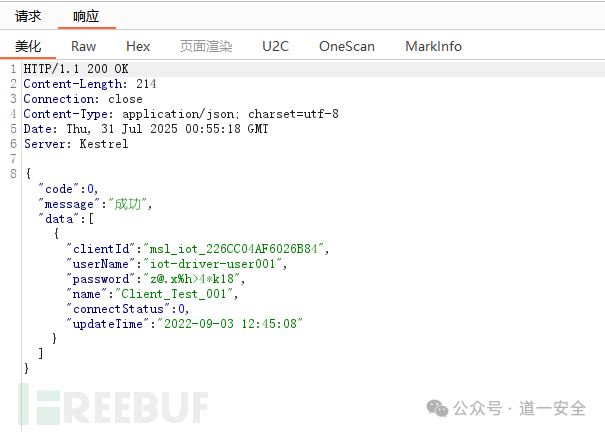Viewport: 605px width, 432px height.
Task: Click the FREEBUF watermark logo
Action: pos(113,406)
